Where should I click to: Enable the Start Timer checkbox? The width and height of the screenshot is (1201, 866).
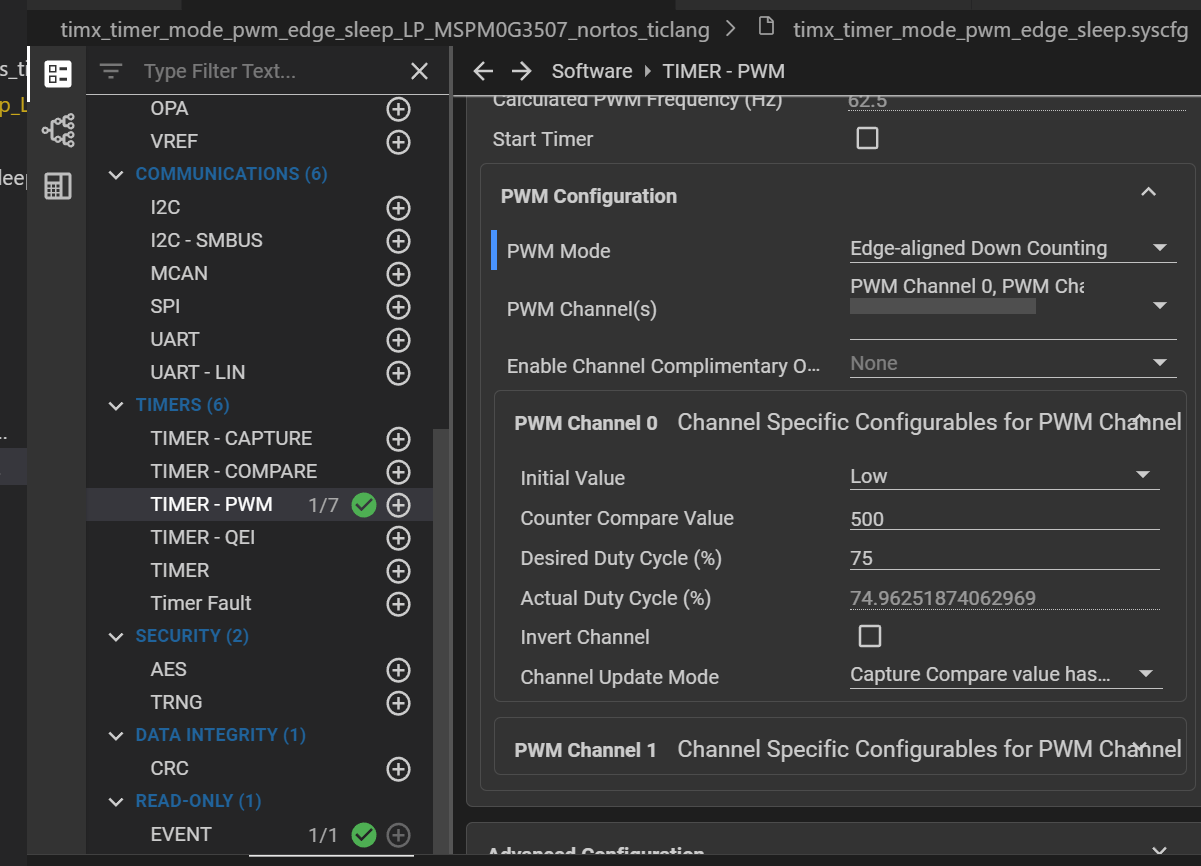[x=867, y=139]
